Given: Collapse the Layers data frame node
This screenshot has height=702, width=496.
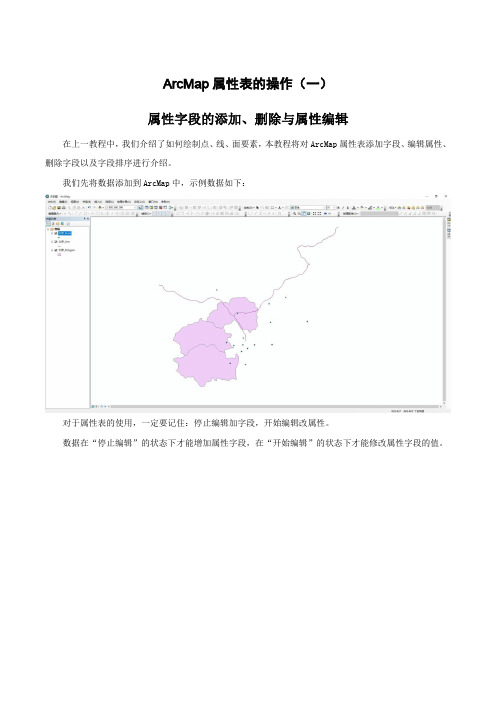Looking at the screenshot, I should 48,229.
